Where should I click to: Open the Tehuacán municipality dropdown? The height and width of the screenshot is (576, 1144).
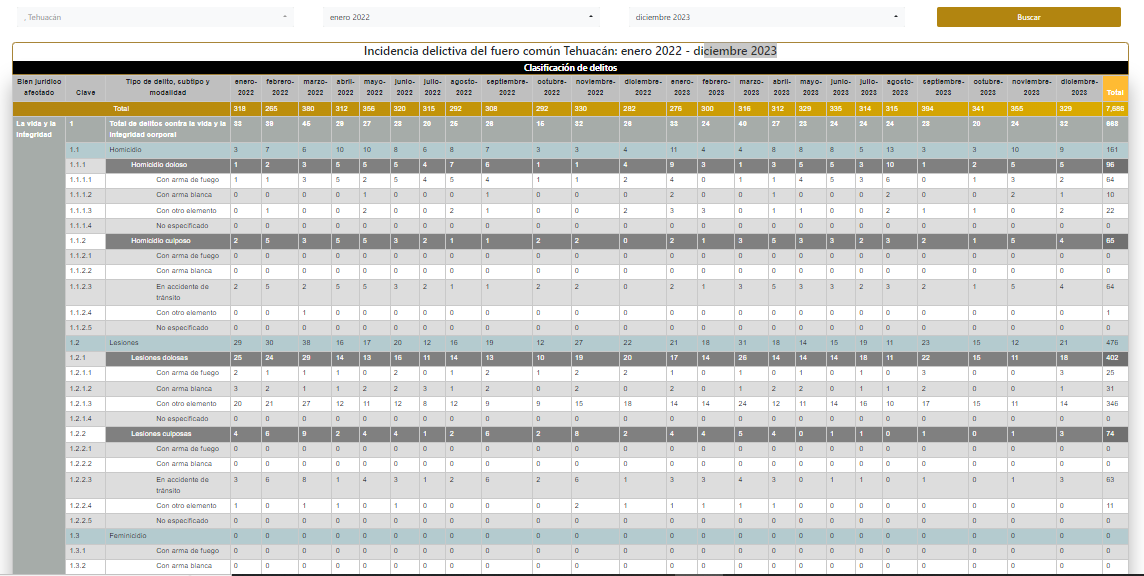(x=150, y=17)
